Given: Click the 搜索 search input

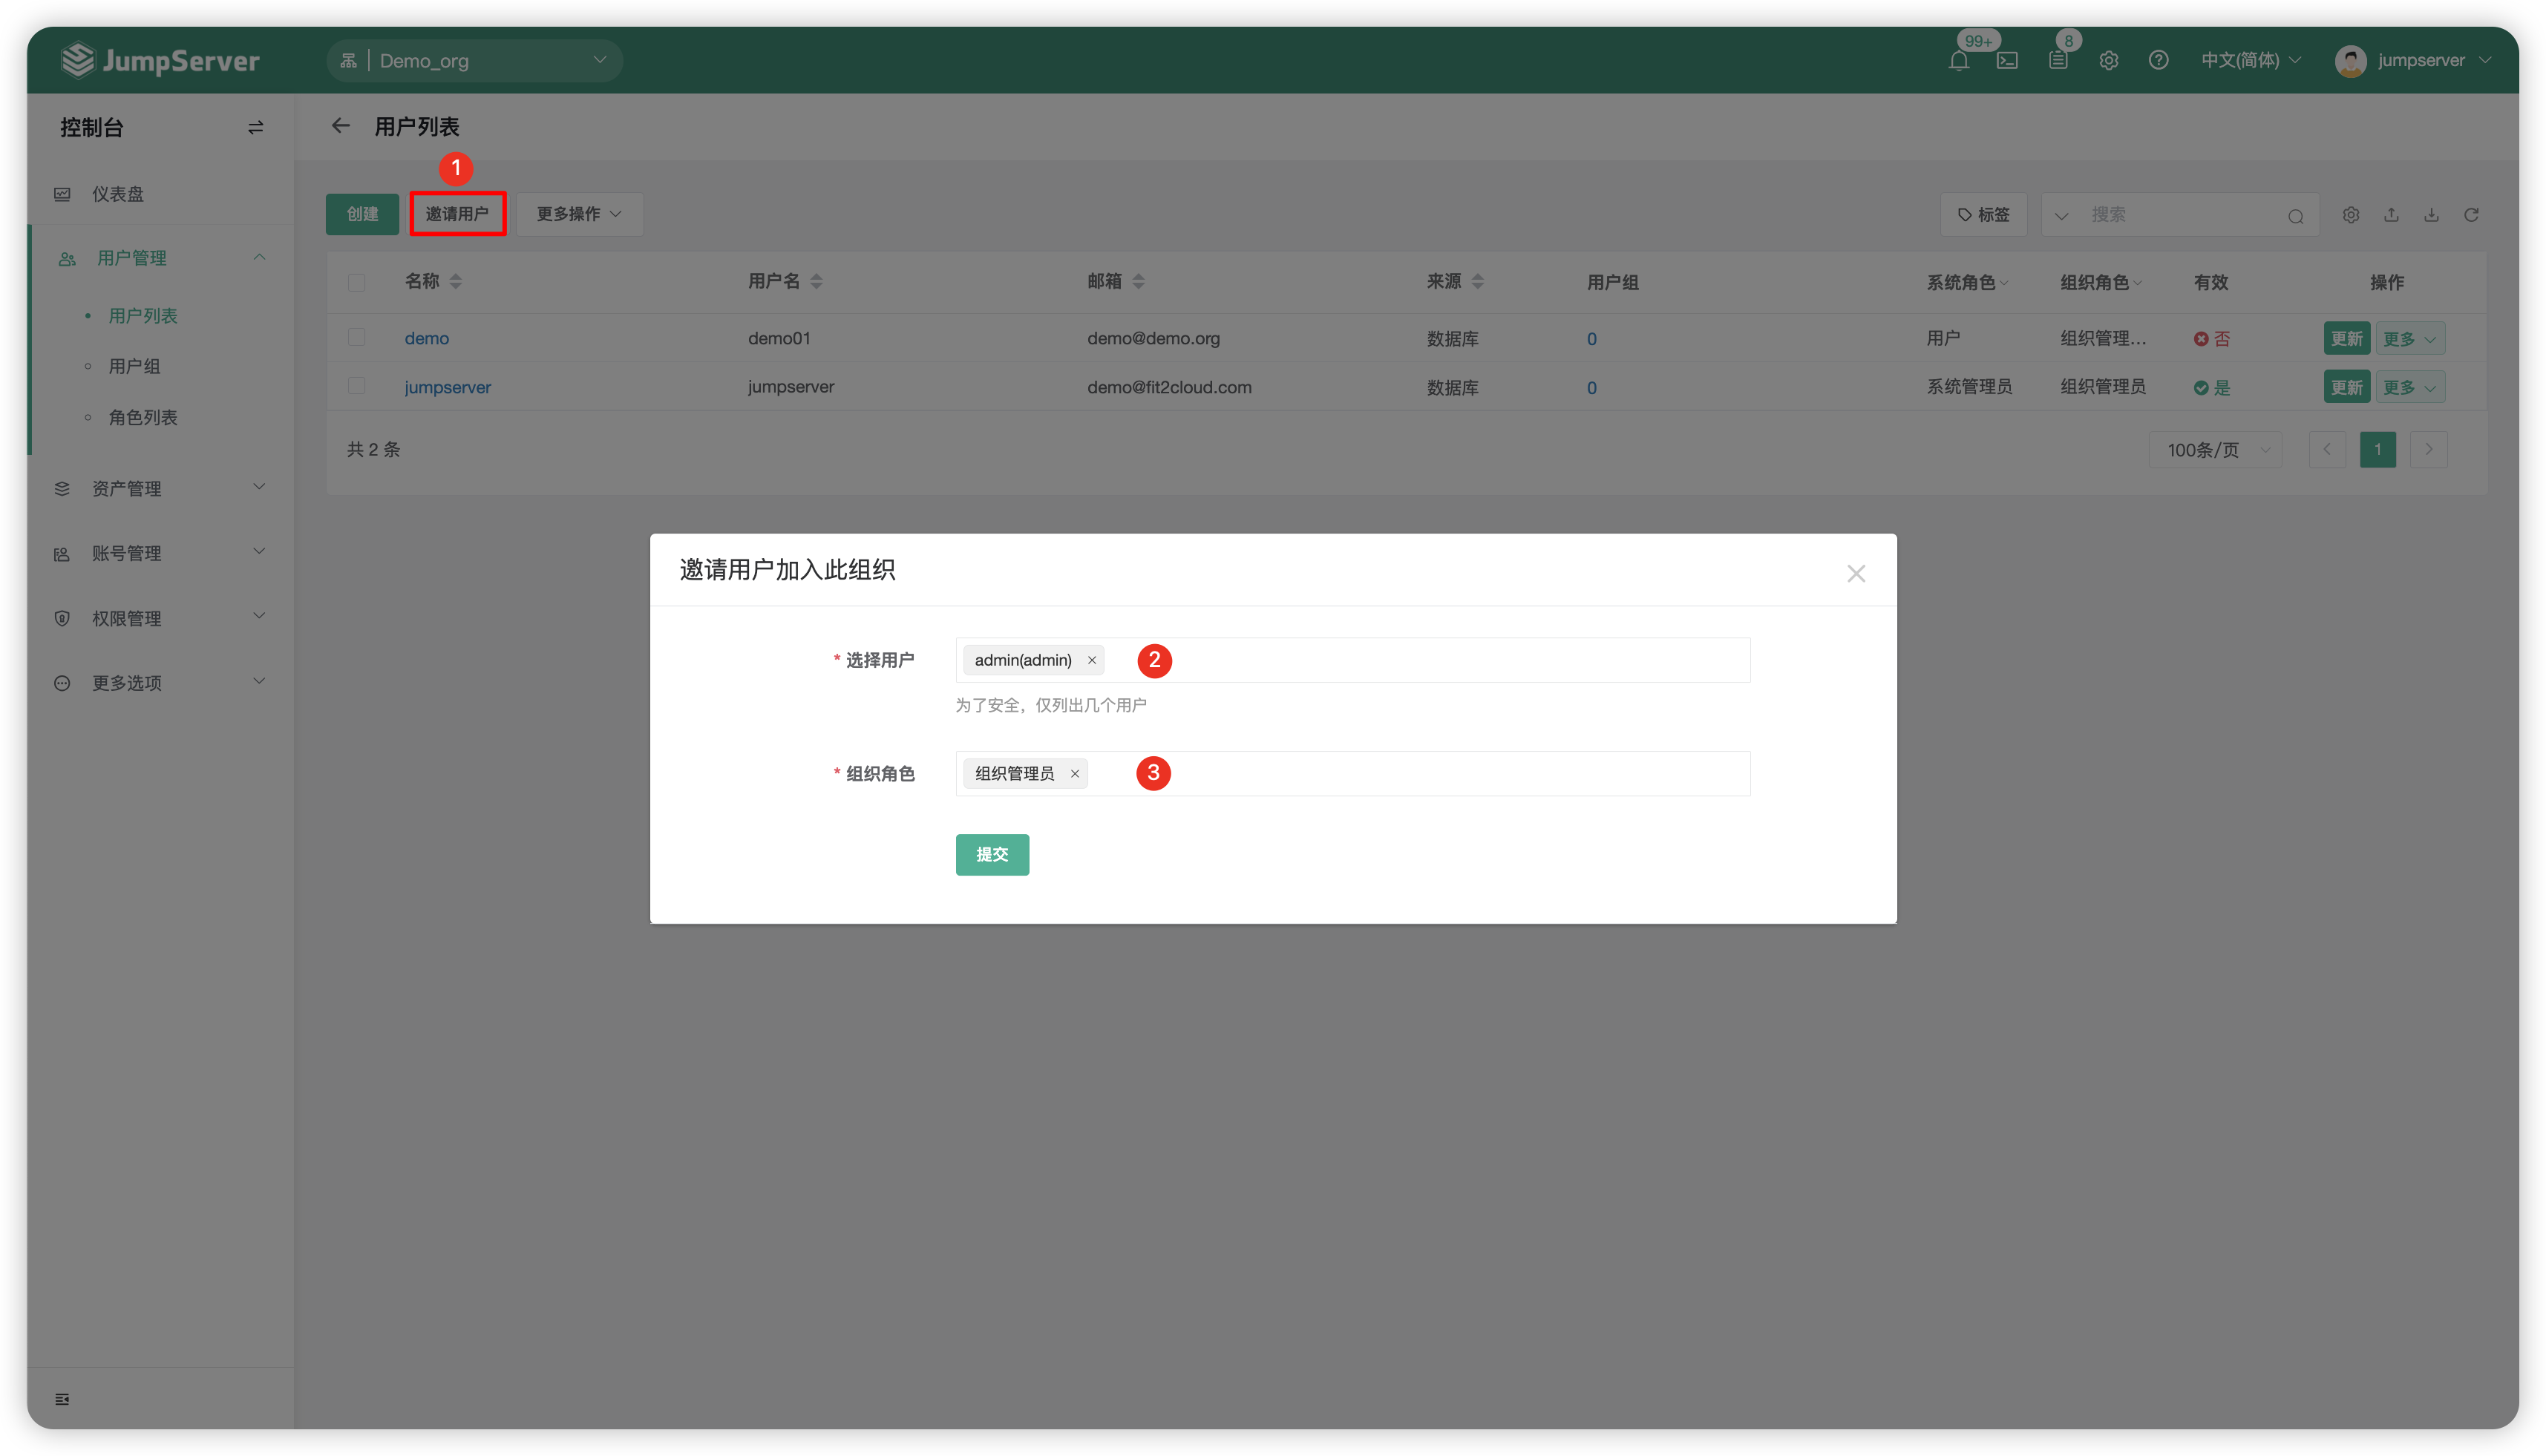Looking at the screenshot, I should pos(2180,215).
